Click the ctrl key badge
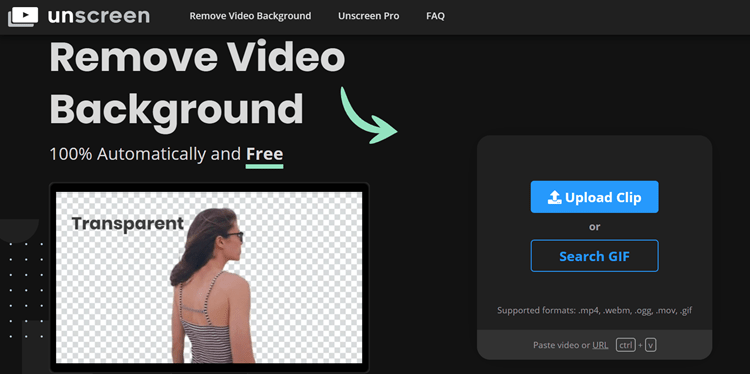This screenshot has width=750, height=374. coord(626,345)
